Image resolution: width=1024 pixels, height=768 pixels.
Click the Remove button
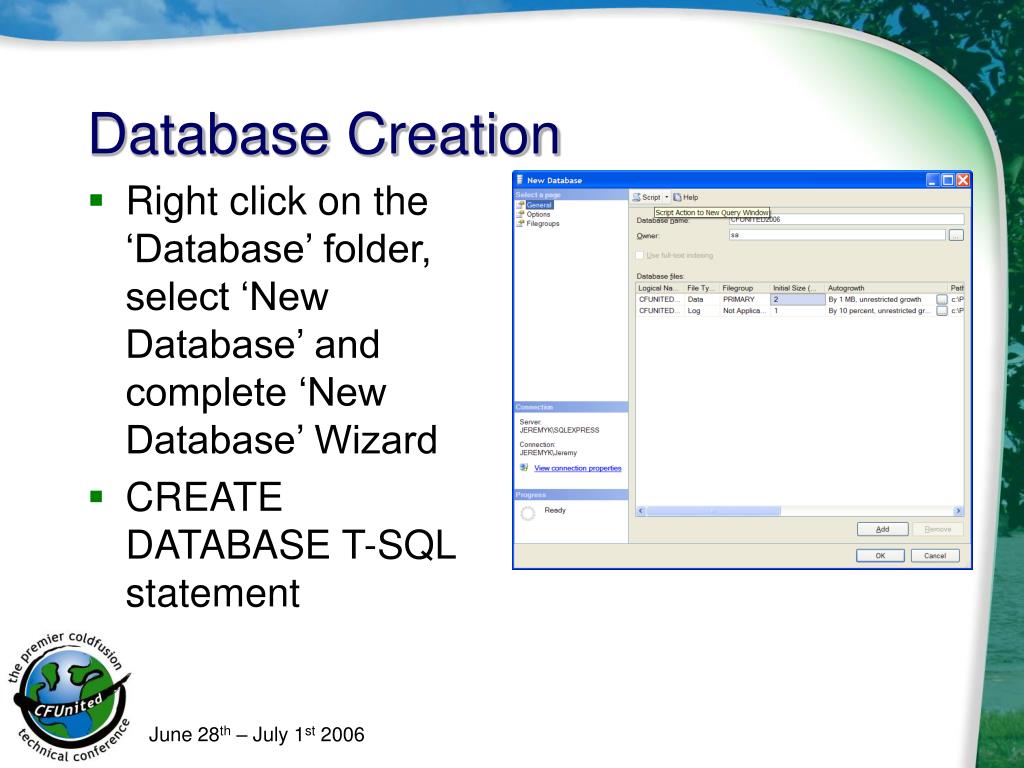coord(938,529)
